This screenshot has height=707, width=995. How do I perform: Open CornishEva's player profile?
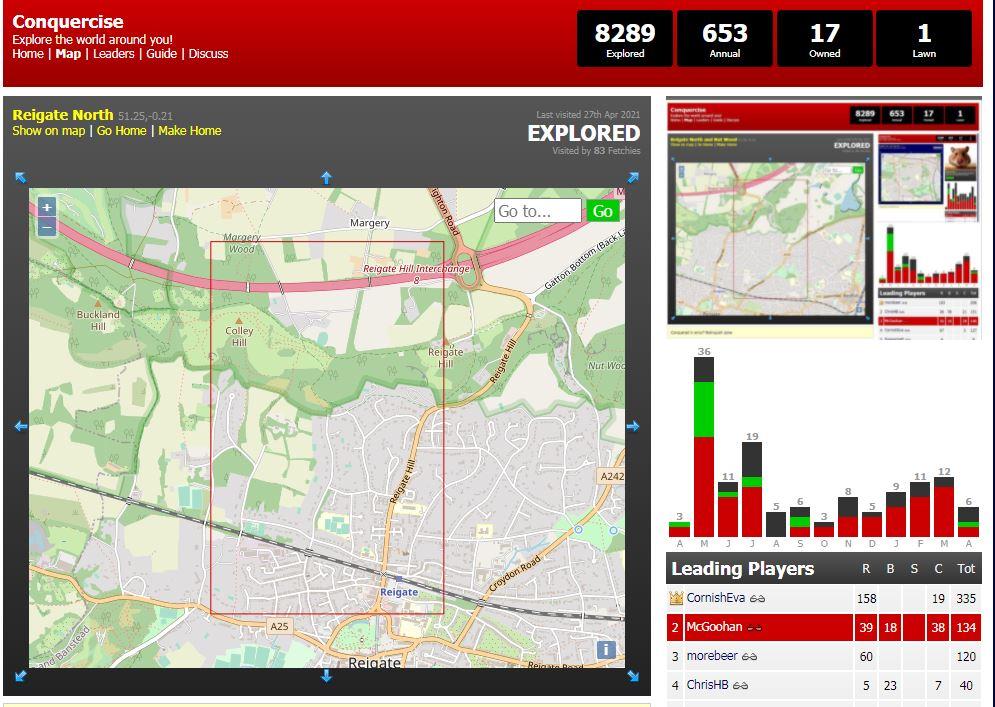coord(715,598)
